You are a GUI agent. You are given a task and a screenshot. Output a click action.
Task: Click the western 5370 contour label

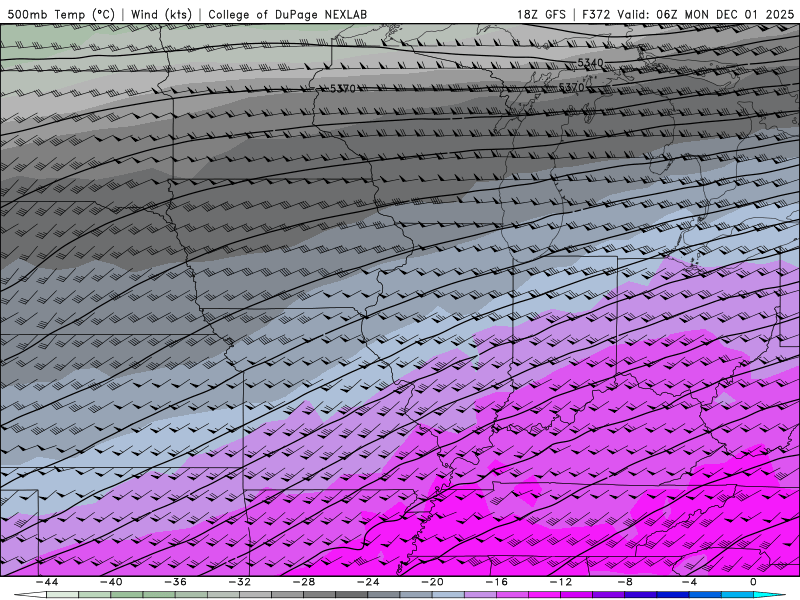[343, 89]
